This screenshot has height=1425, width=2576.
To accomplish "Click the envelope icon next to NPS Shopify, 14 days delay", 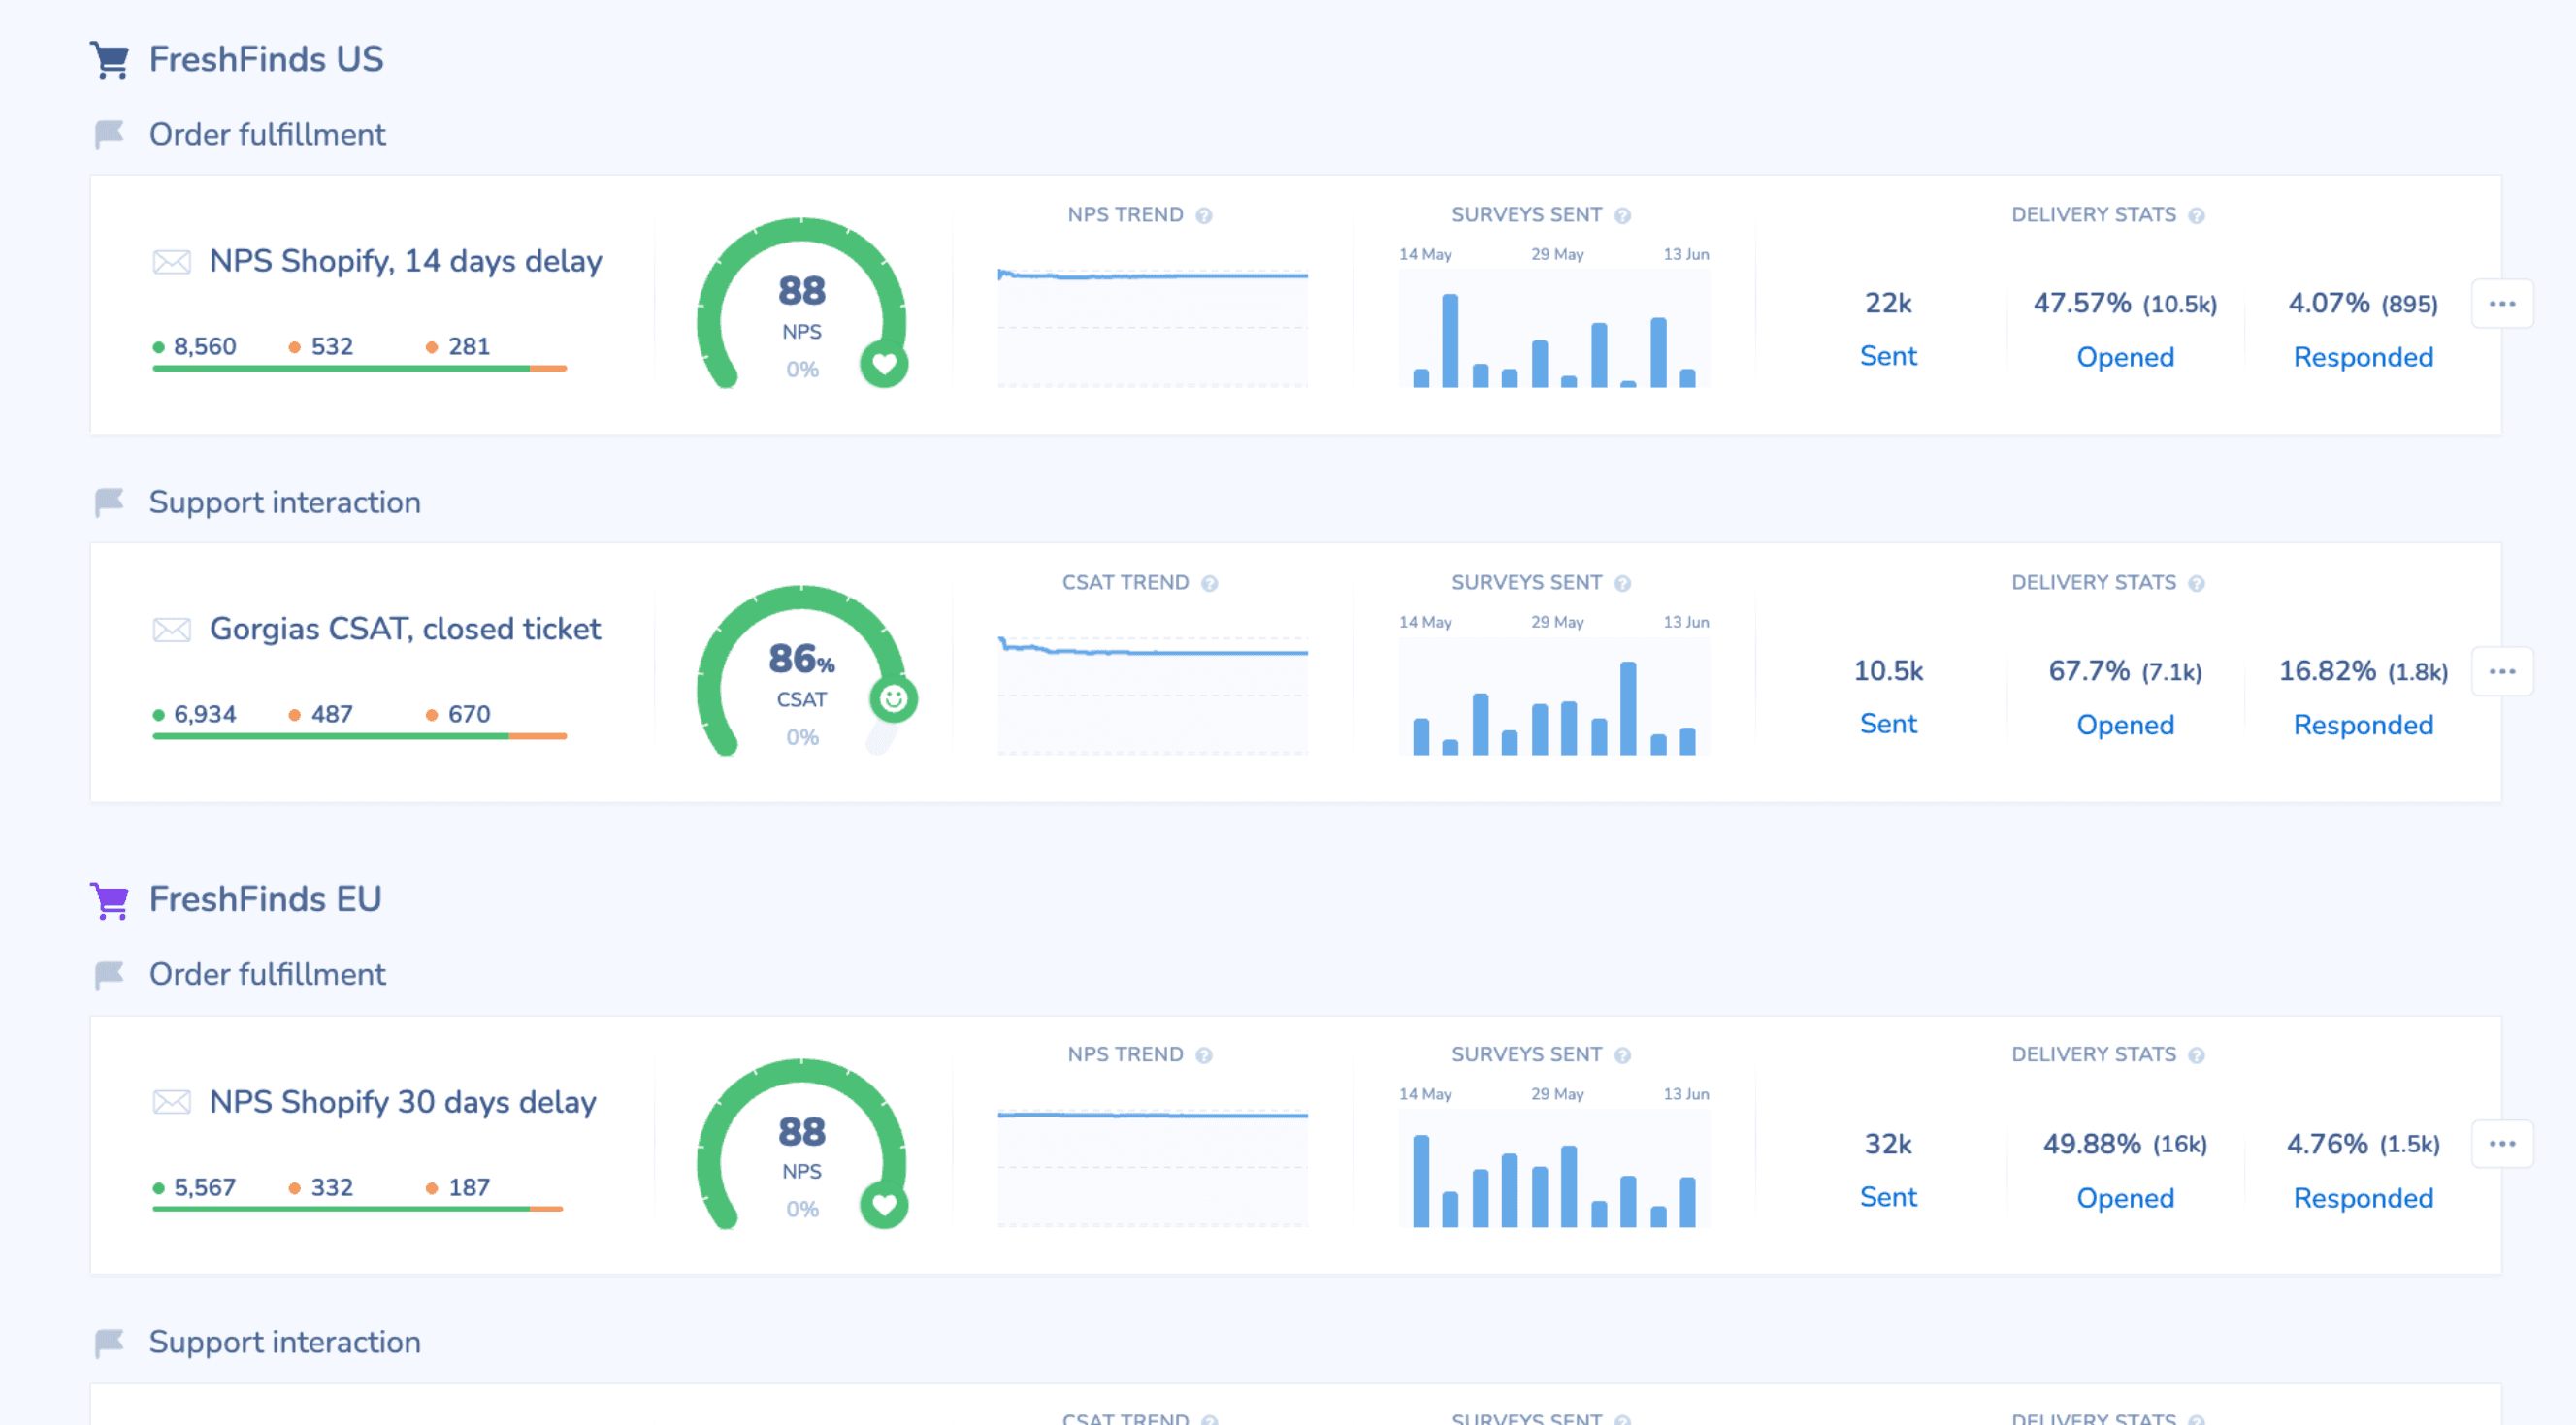I will click(172, 262).
